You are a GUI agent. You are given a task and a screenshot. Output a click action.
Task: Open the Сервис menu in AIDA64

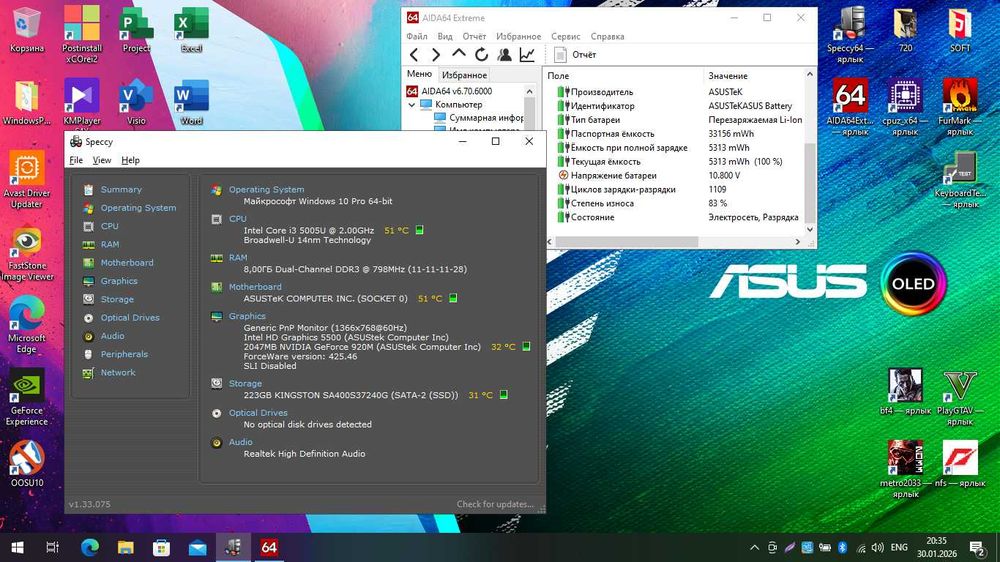[566, 36]
